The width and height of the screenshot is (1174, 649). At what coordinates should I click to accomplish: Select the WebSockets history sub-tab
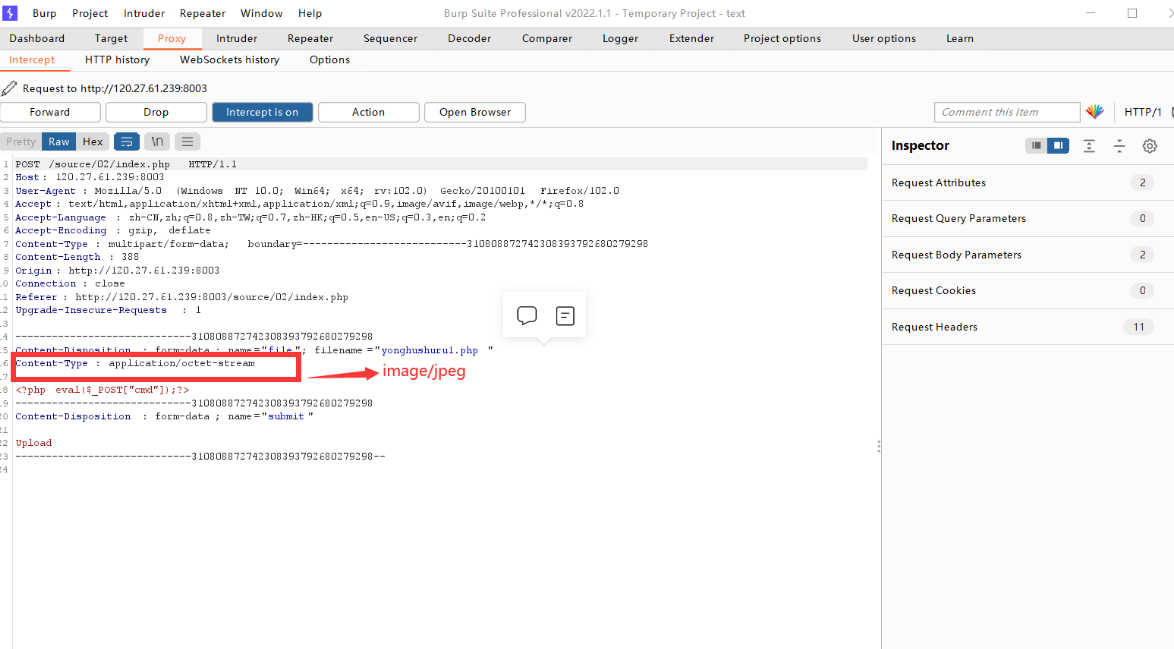click(229, 60)
